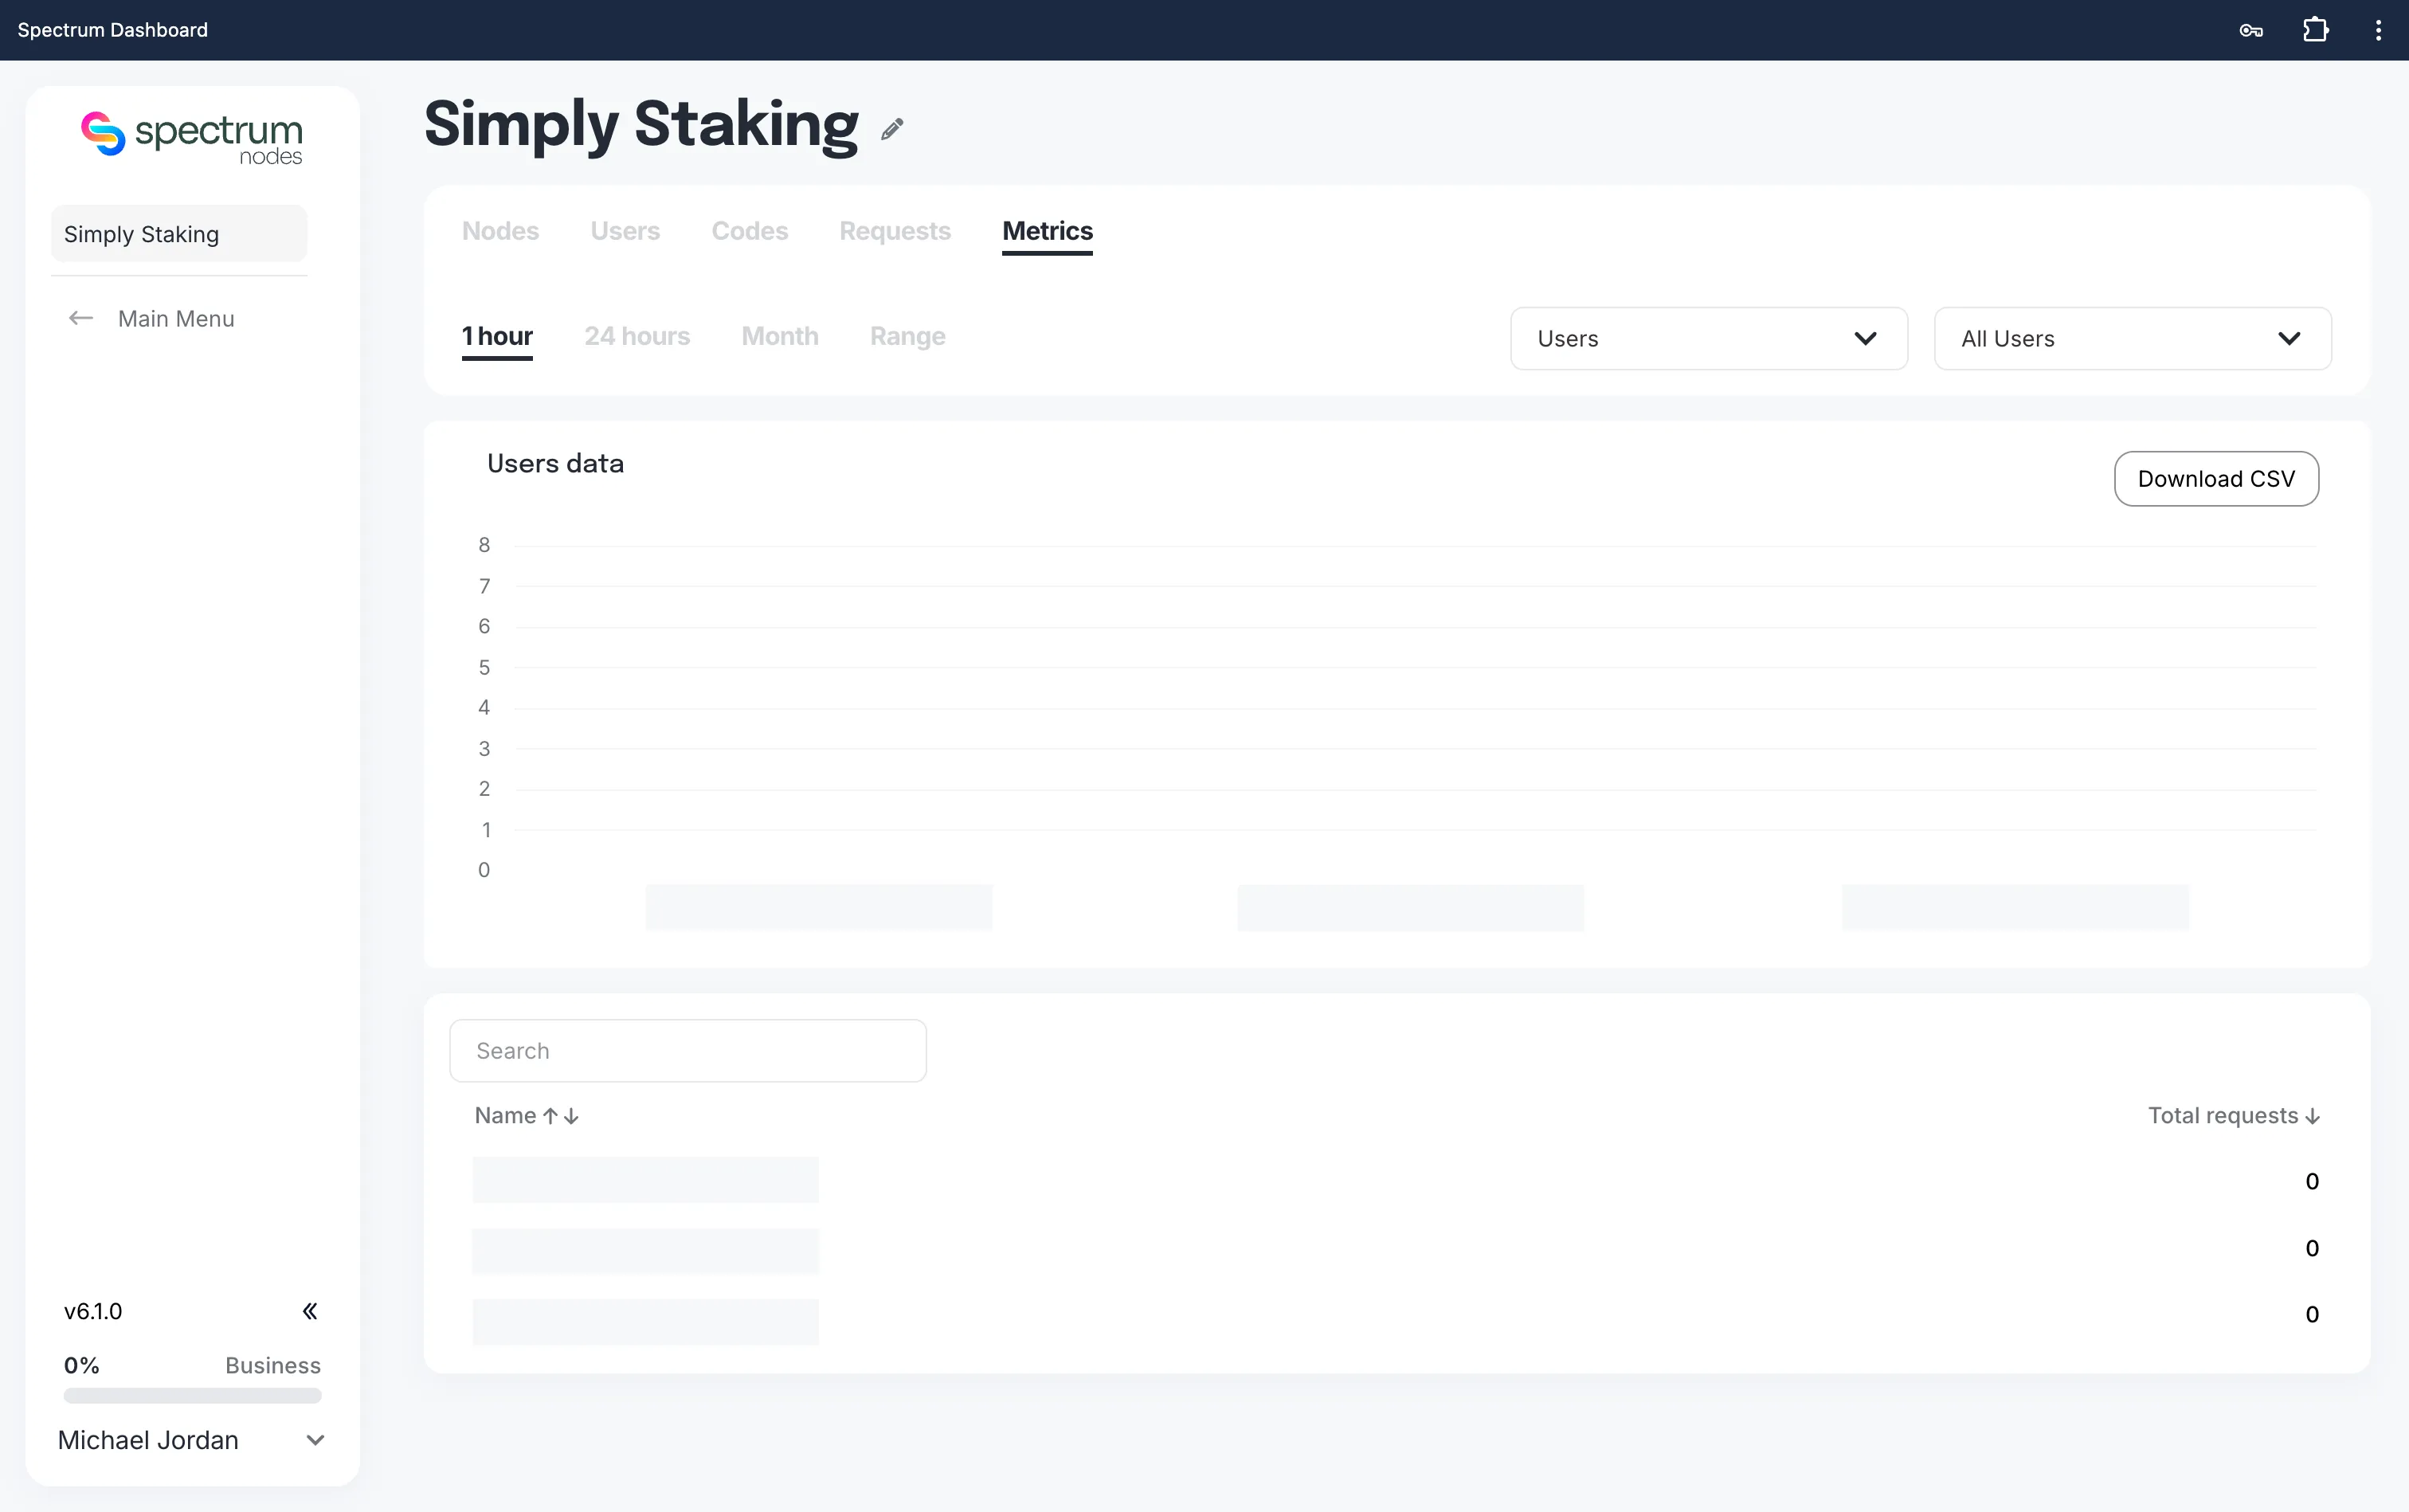2409x1512 pixels.
Task: Switch to the Users tab
Action: [625, 231]
